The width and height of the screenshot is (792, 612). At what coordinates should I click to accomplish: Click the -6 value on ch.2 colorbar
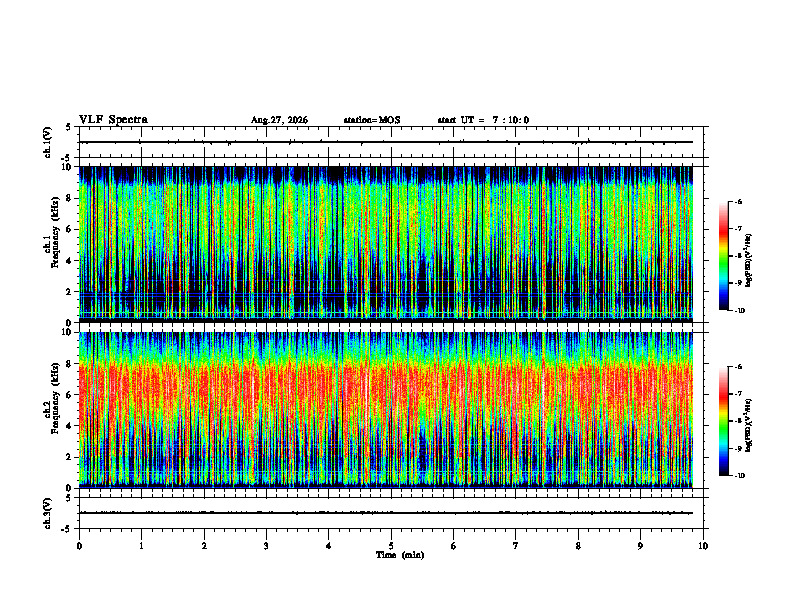pyautogui.click(x=739, y=367)
